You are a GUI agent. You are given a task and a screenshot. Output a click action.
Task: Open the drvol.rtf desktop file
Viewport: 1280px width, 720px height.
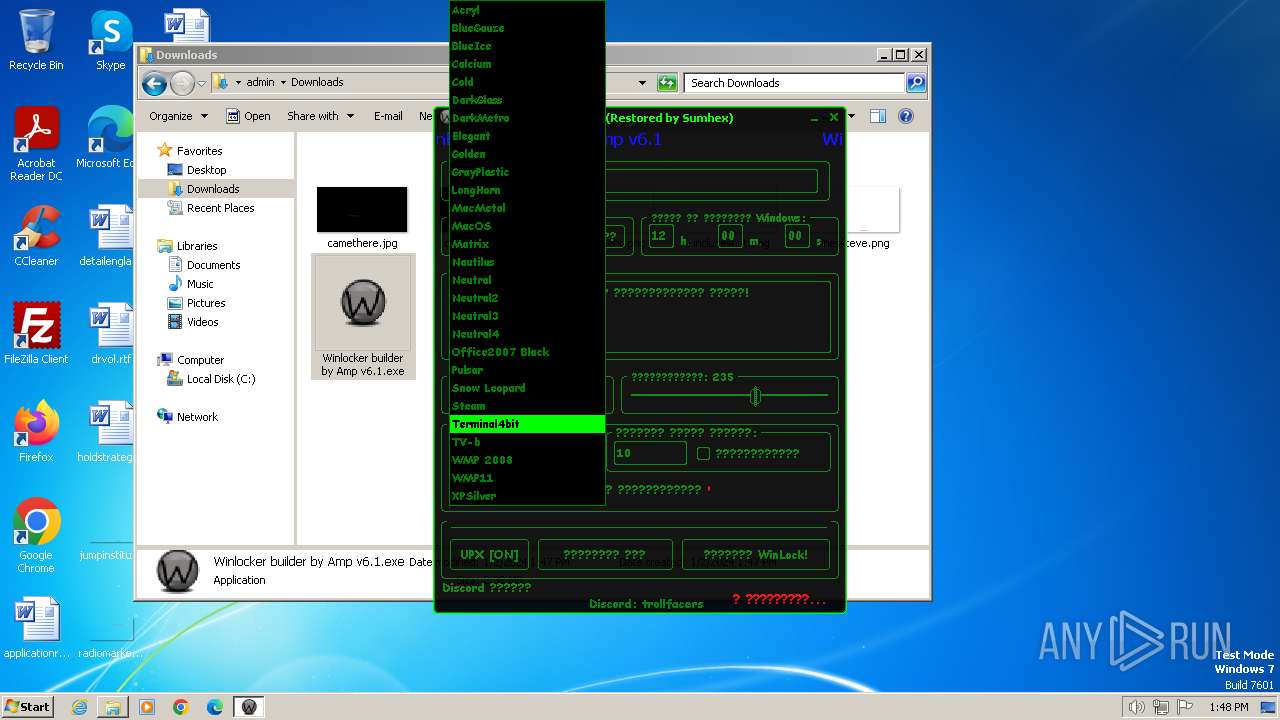(x=110, y=333)
